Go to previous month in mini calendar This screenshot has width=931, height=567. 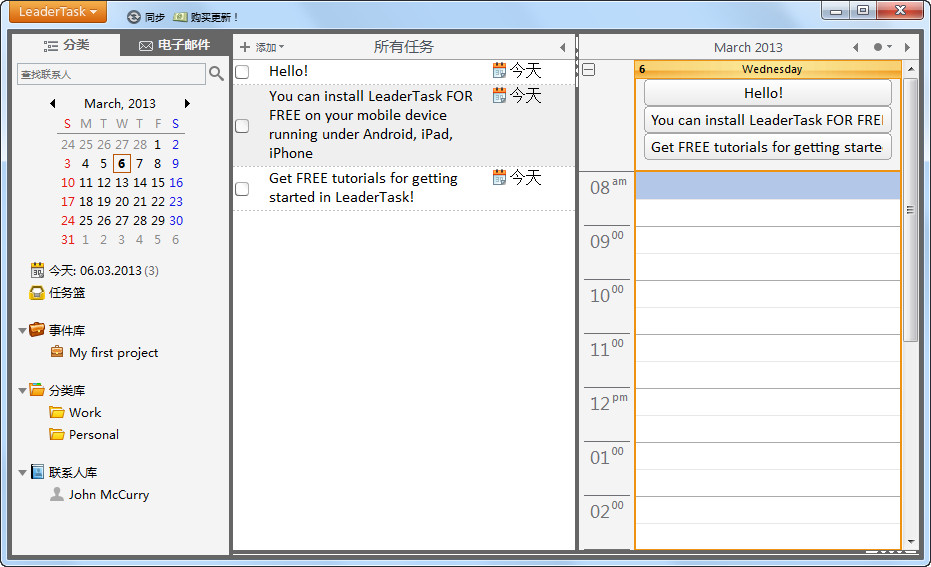pos(53,103)
